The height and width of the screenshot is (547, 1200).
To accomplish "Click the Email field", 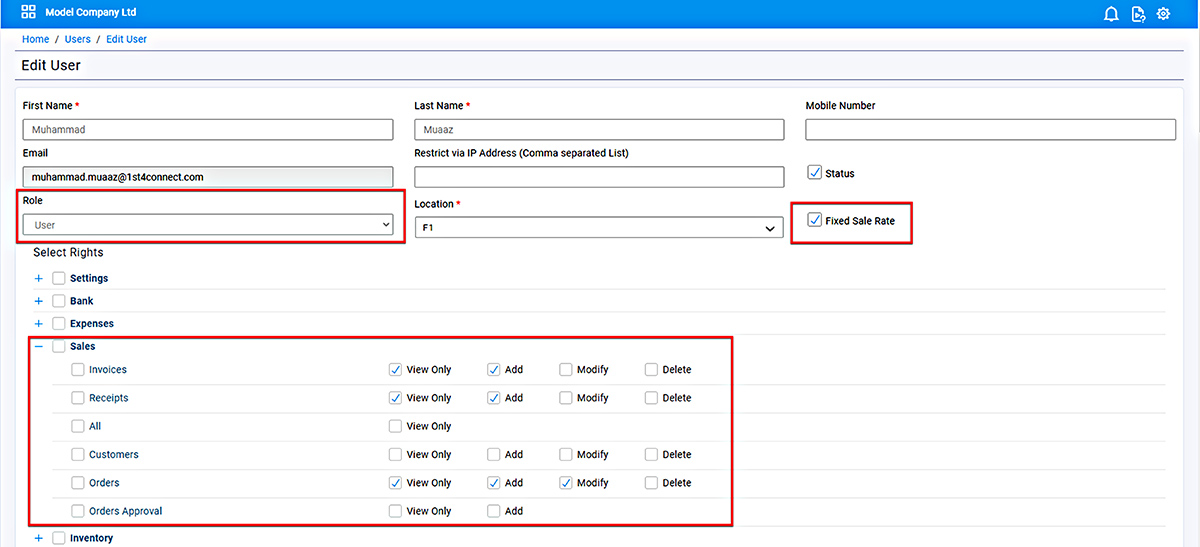I will coord(208,177).
